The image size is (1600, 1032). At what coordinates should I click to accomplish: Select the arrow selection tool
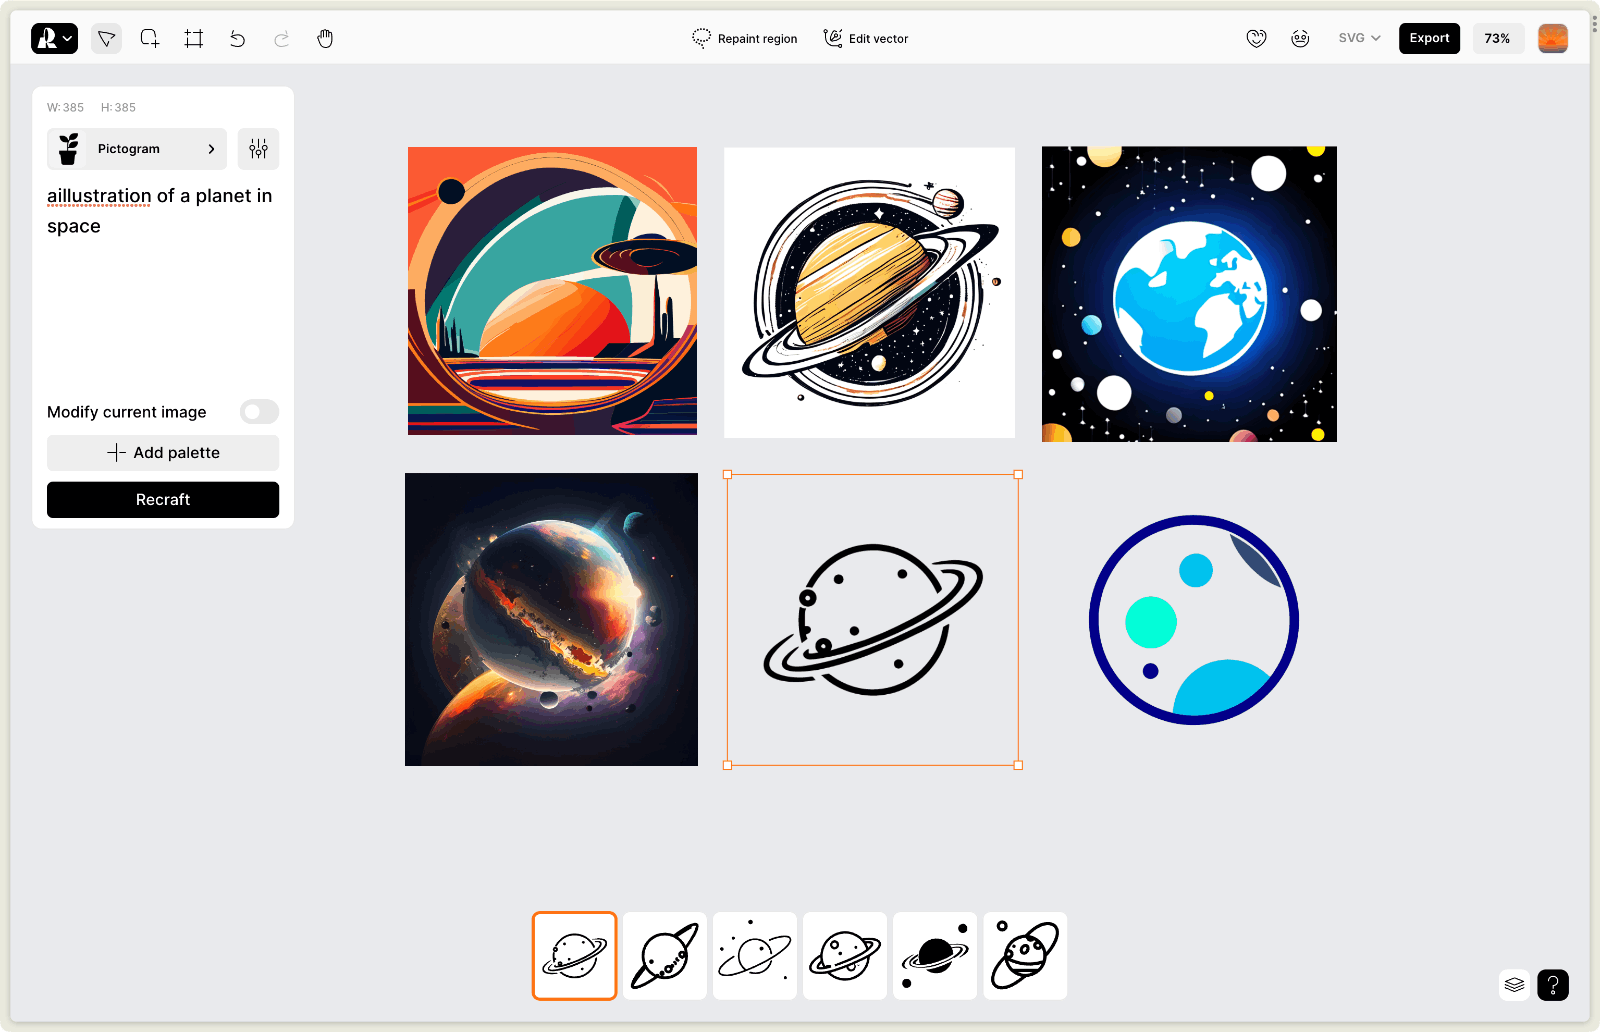click(106, 38)
